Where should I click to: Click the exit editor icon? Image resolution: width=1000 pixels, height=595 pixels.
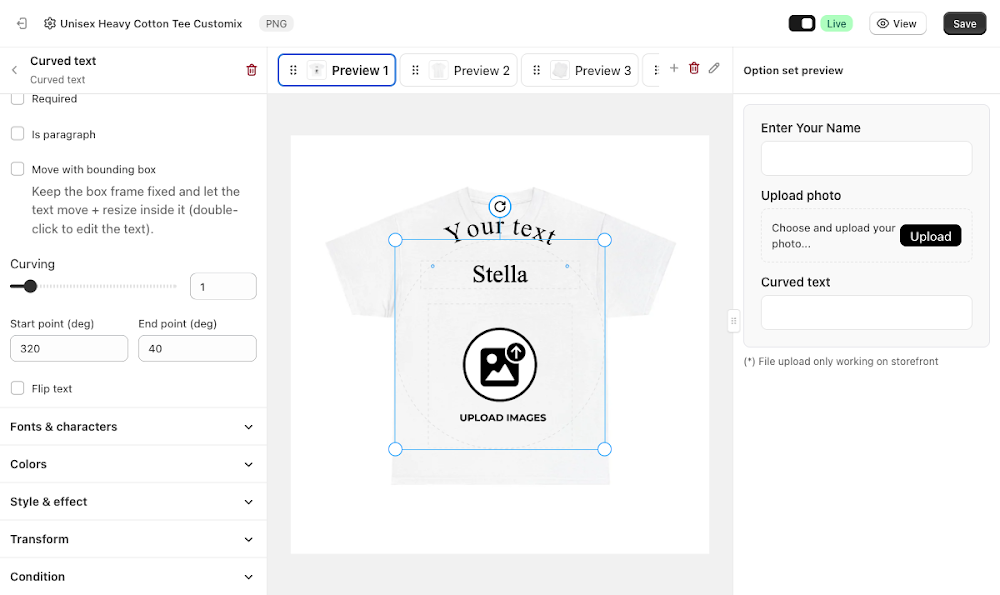pos(22,24)
